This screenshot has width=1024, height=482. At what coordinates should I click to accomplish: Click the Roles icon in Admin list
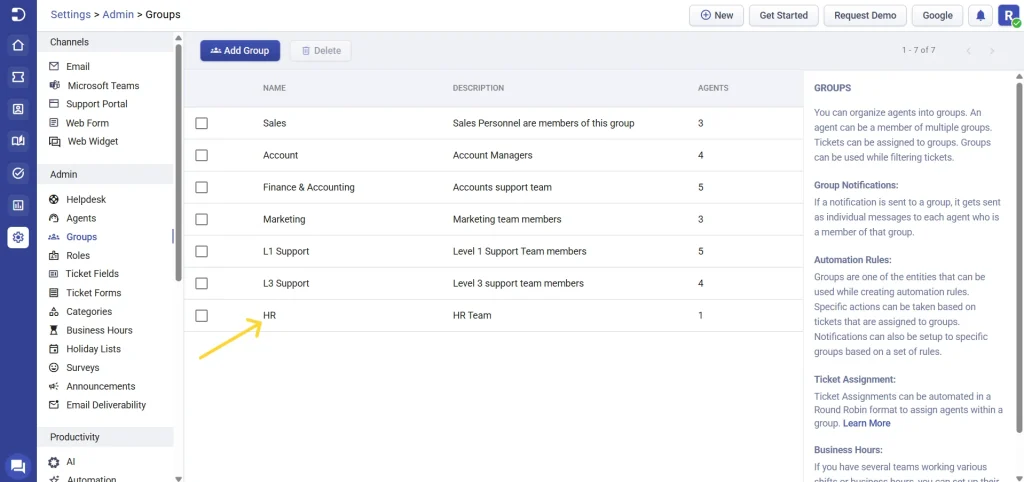tap(54, 255)
